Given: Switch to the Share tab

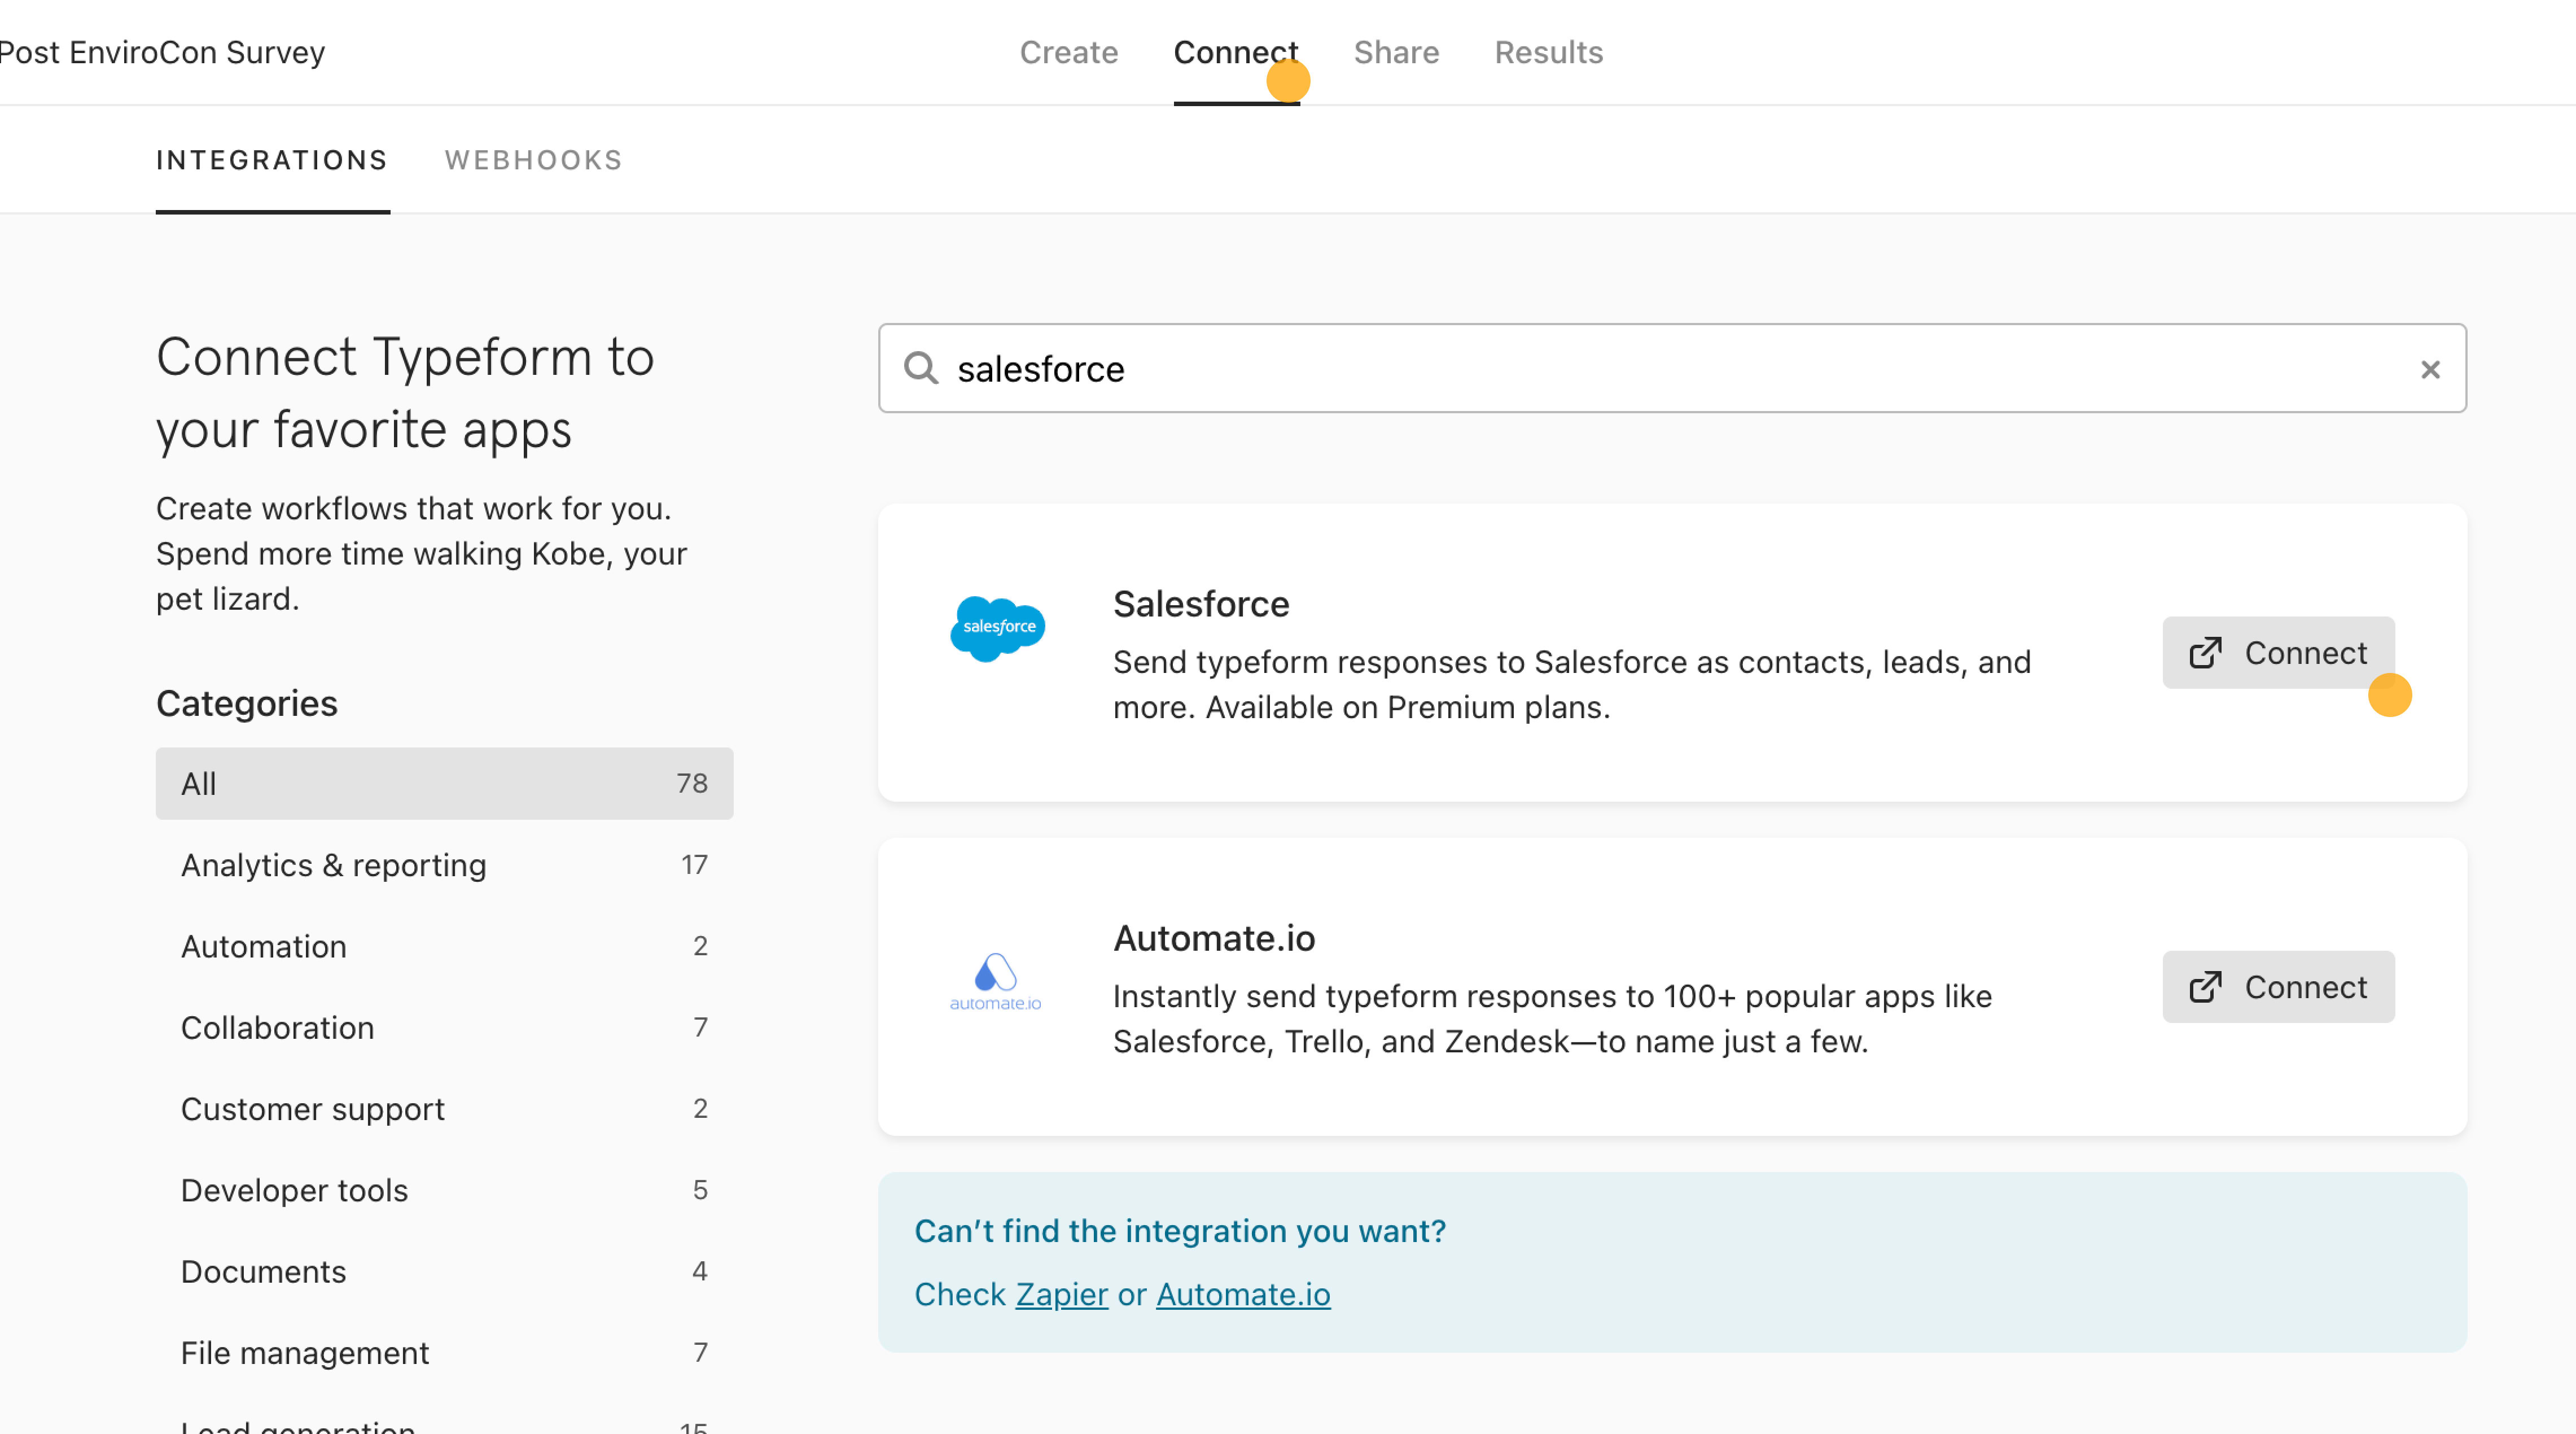Looking at the screenshot, I should click(x=1396, y=52).
